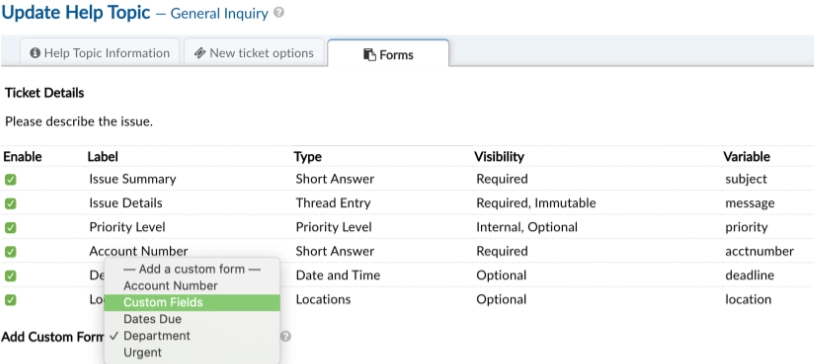Click the ticket icon on New ticket options tab
The width and height of the screenshot is (814, 364).
point(200,53)
